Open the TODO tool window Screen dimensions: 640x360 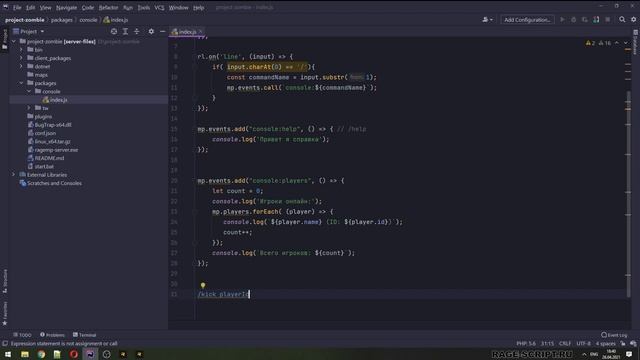pos(22,335)
